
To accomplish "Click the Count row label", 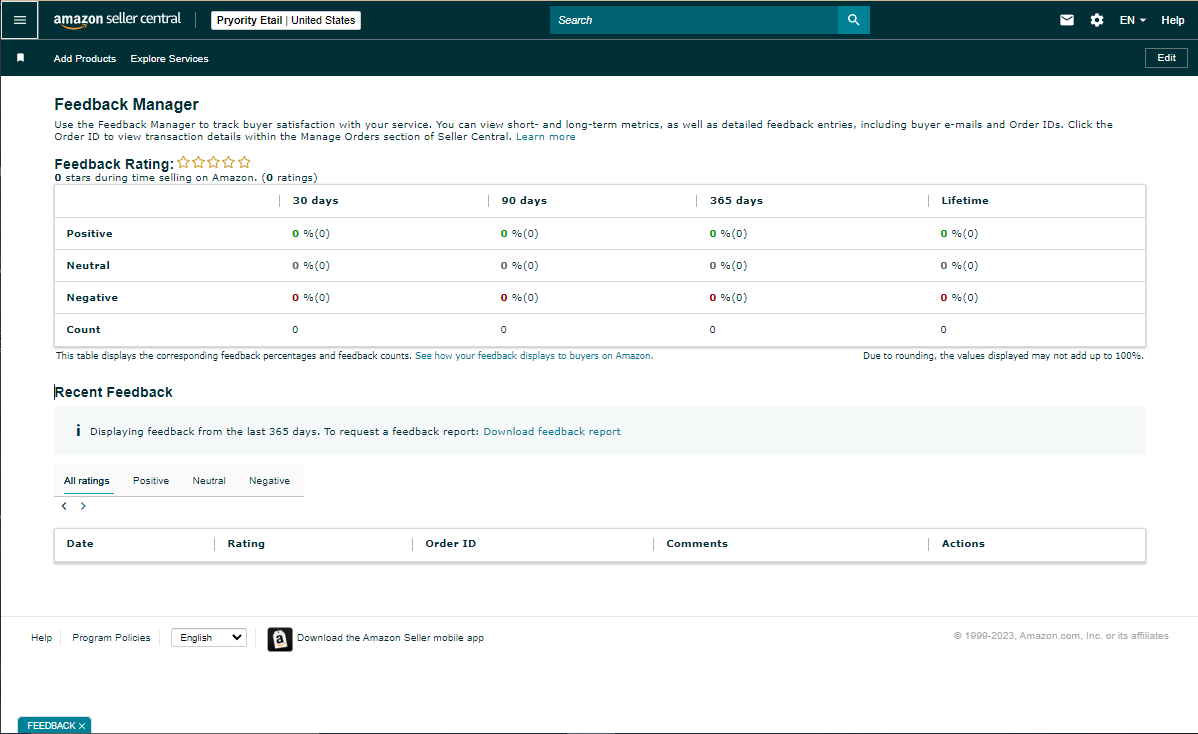I will click(83, 330).
